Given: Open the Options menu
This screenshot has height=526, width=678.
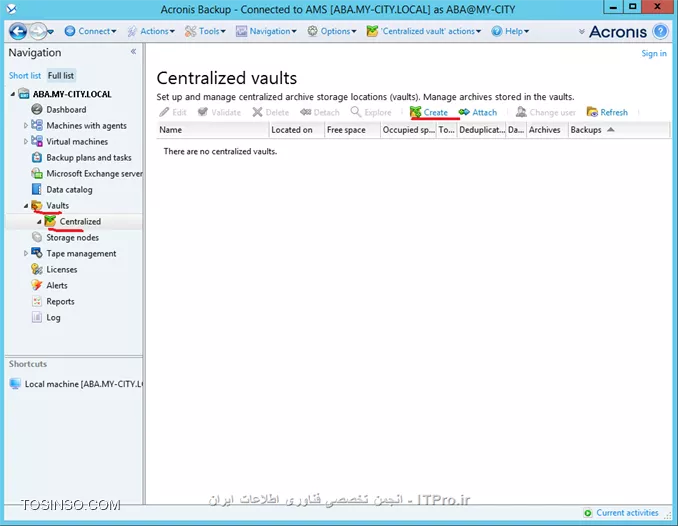Looking at the screenshot, I should (x=332, y=31).
